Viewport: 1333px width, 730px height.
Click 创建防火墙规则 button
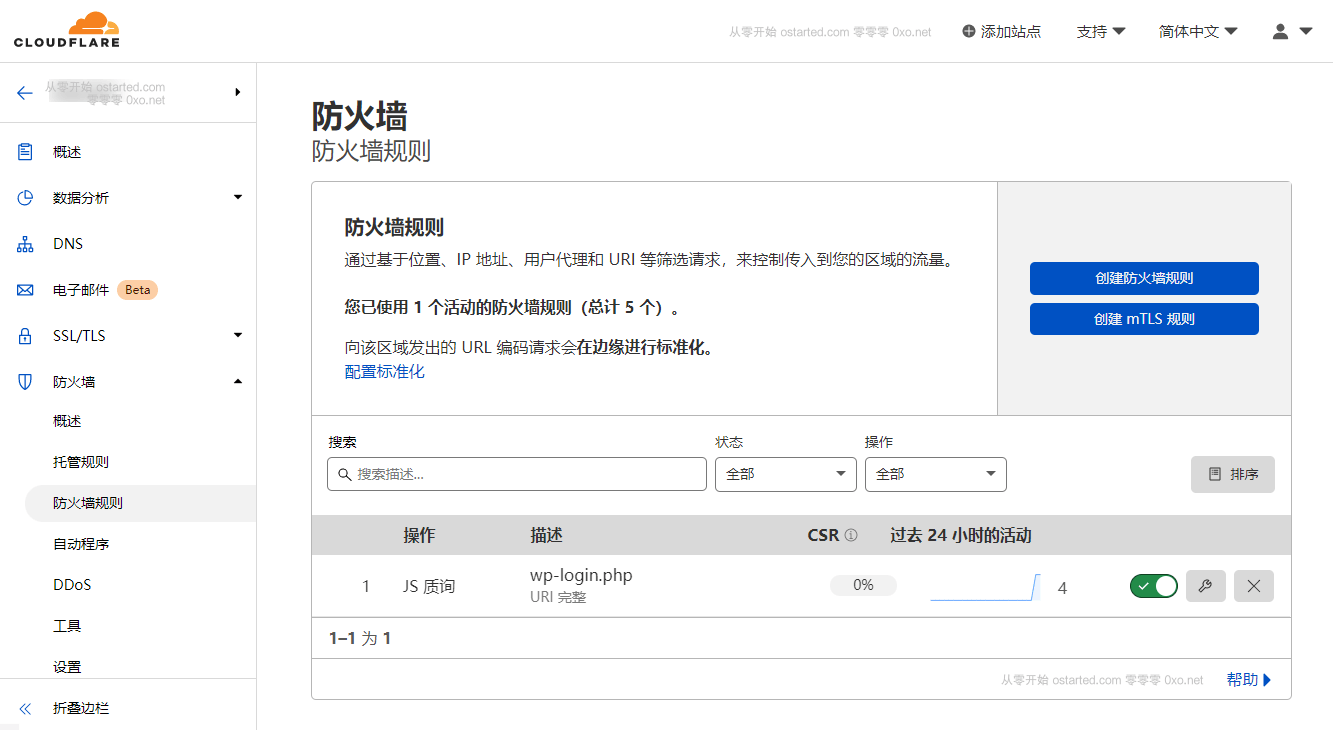click(1144, 278)
